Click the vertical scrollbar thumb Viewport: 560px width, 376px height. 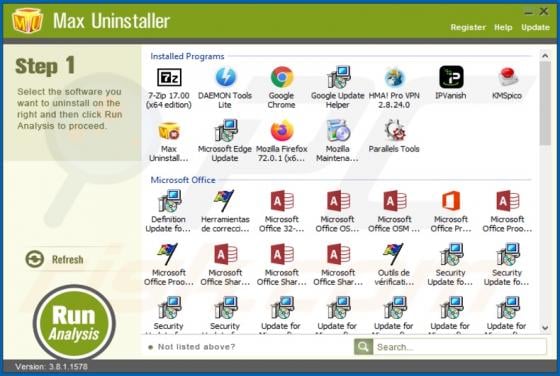[545, 103]
